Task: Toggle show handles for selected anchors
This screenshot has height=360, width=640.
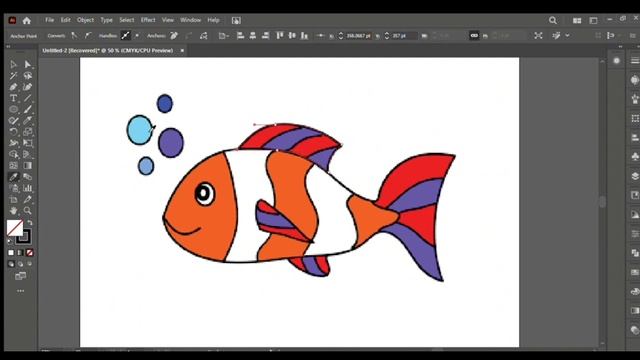Action: (x=125, y=36)
